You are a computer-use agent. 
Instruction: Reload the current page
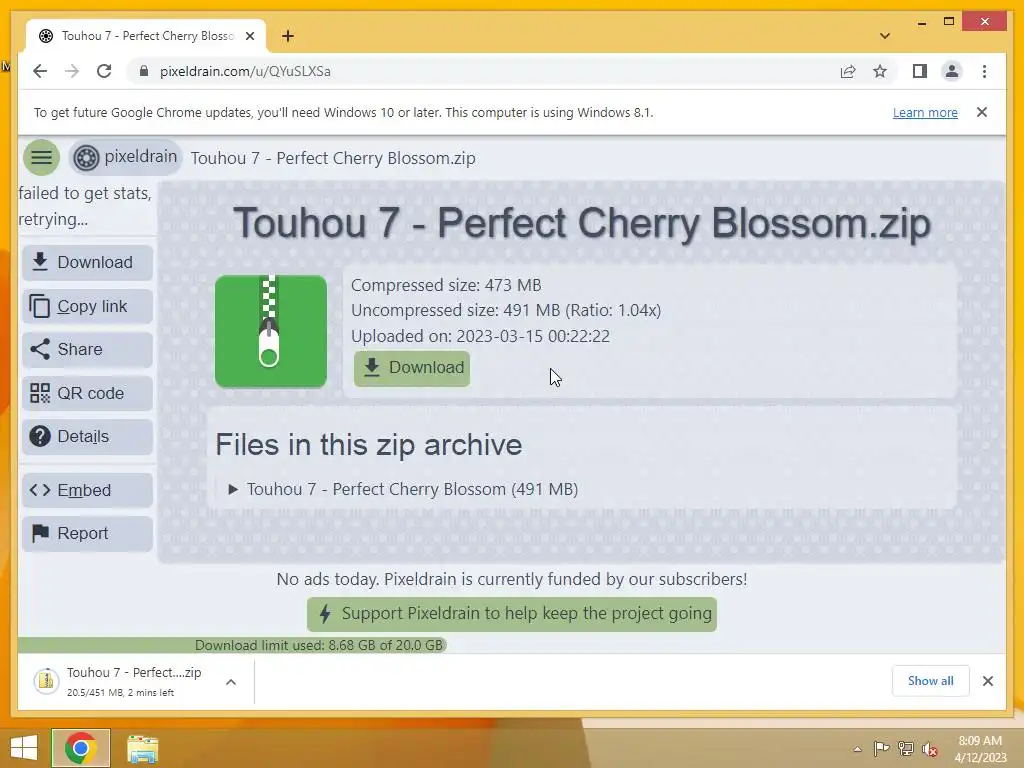pyautogui.click(x=104, y=71)
